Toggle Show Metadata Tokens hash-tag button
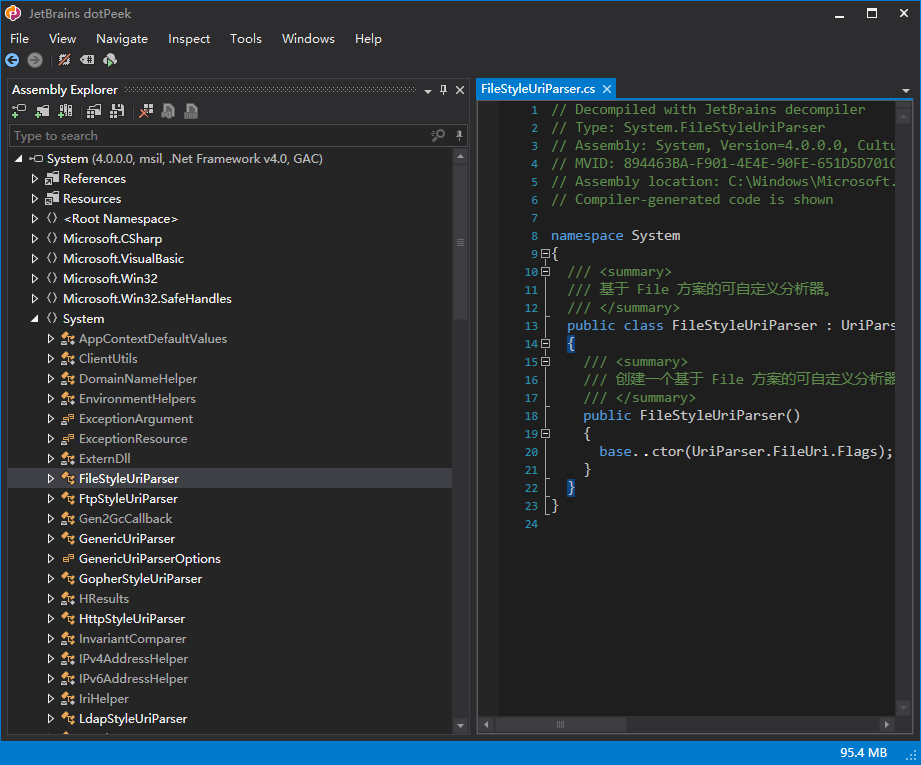Screen dimensions: 921x765 (87, 60)
